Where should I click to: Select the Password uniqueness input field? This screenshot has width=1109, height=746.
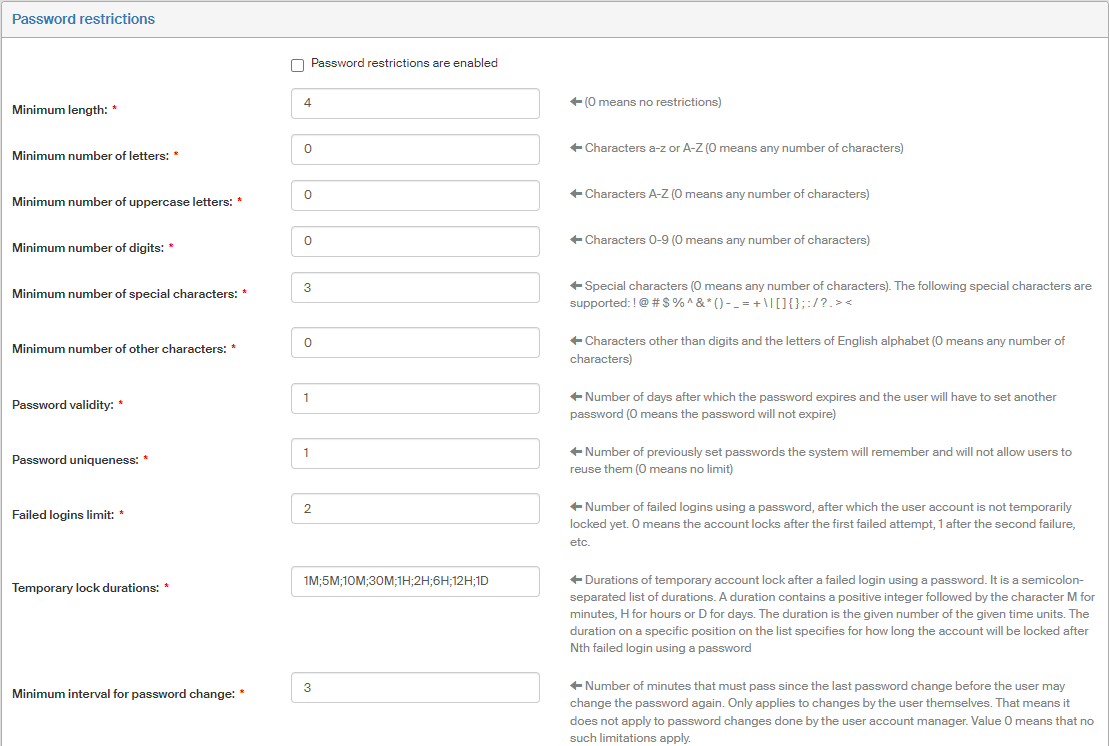[x=415, y=453]
